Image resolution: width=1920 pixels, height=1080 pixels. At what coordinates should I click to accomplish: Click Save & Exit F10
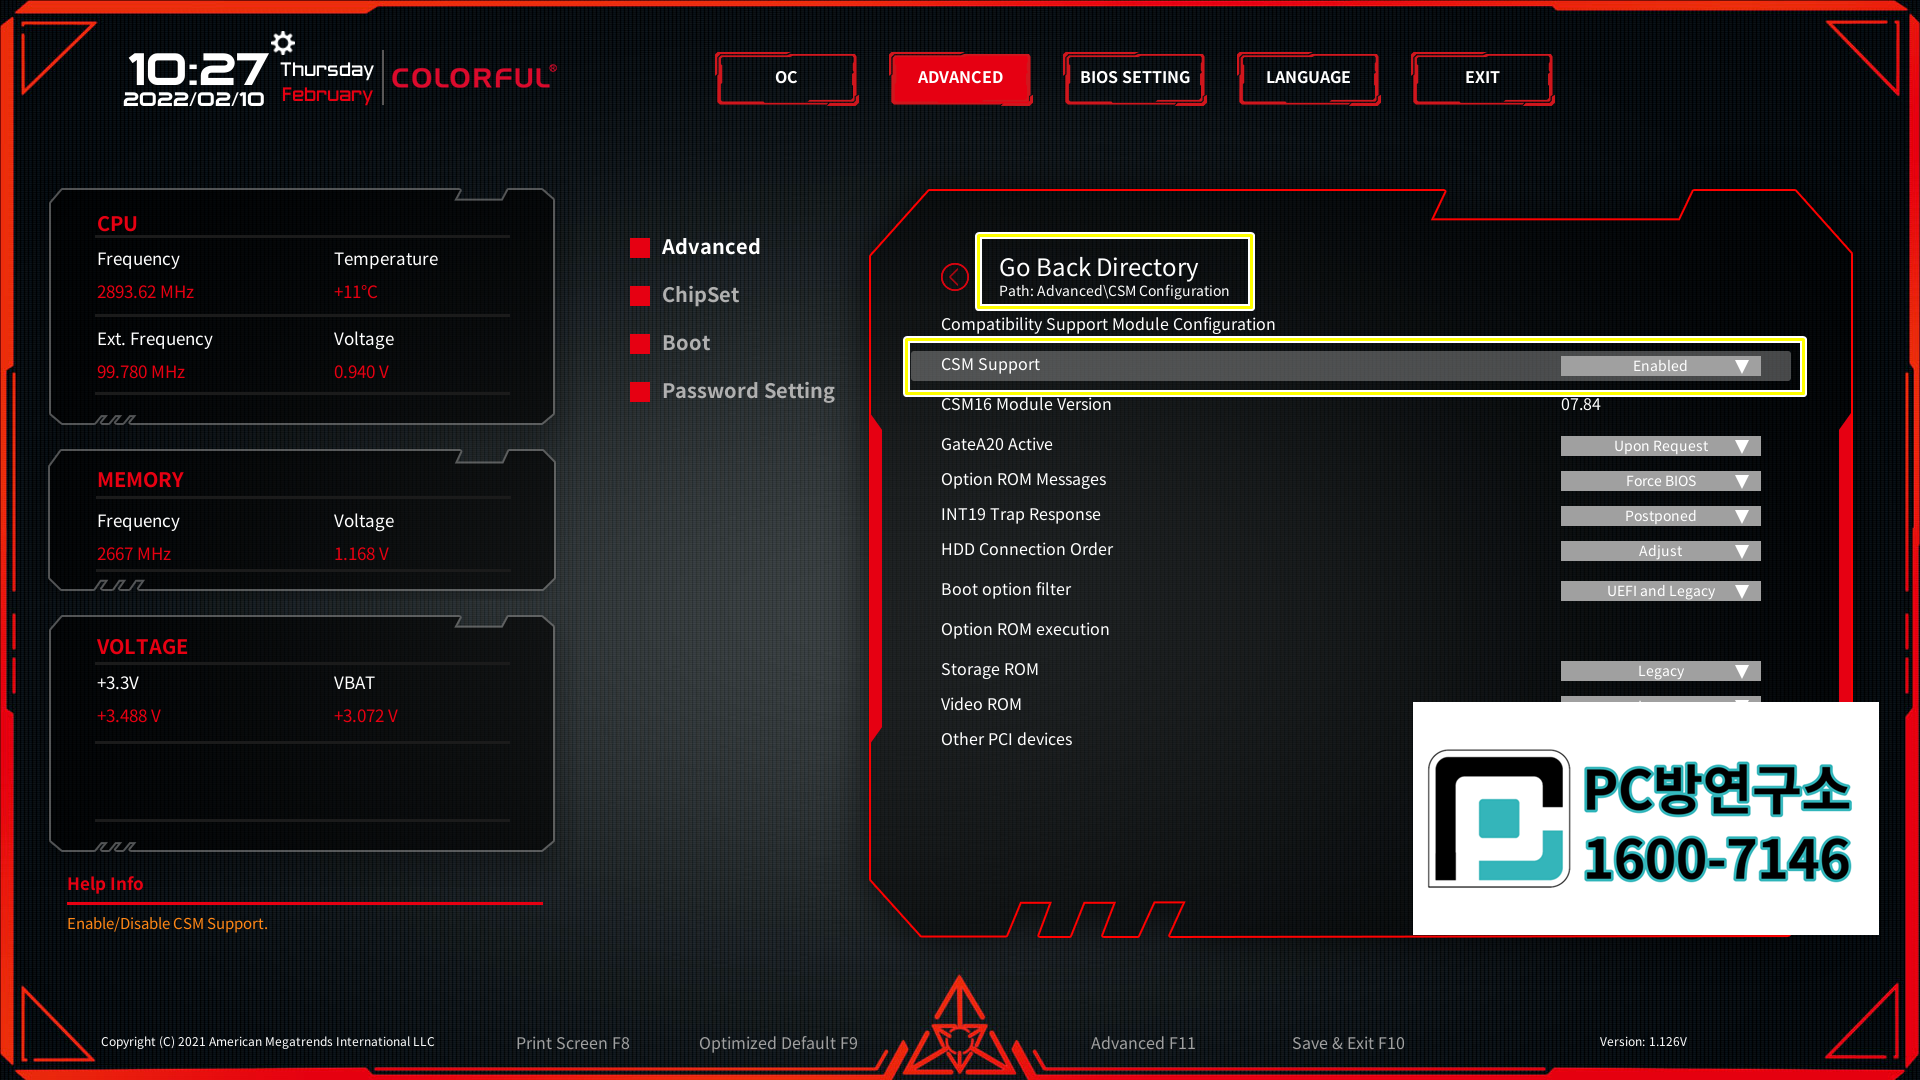click(1347, 1043)
